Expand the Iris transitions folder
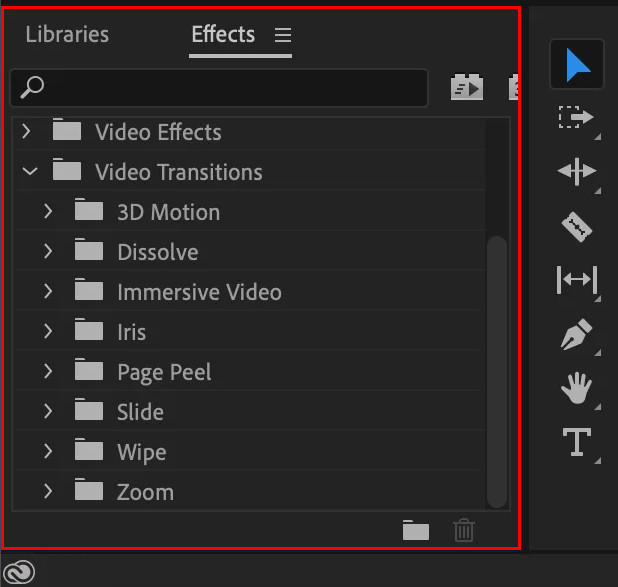 48,331
